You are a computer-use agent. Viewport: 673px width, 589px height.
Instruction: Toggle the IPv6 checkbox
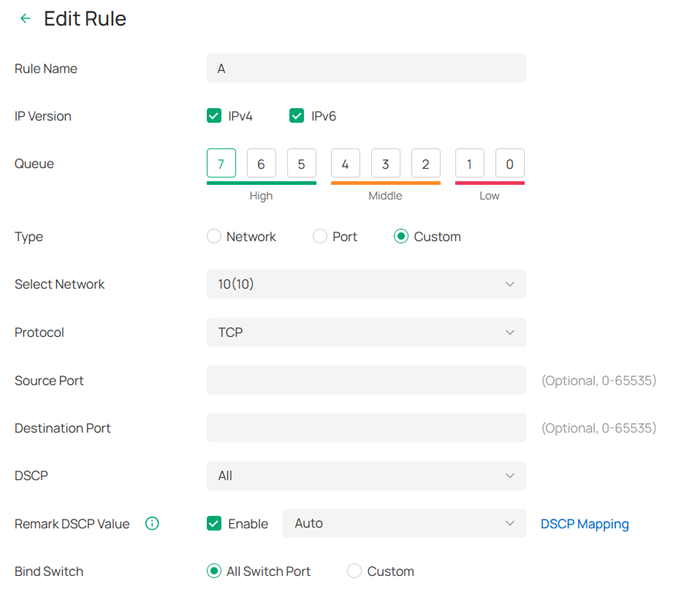coord(297,116)
